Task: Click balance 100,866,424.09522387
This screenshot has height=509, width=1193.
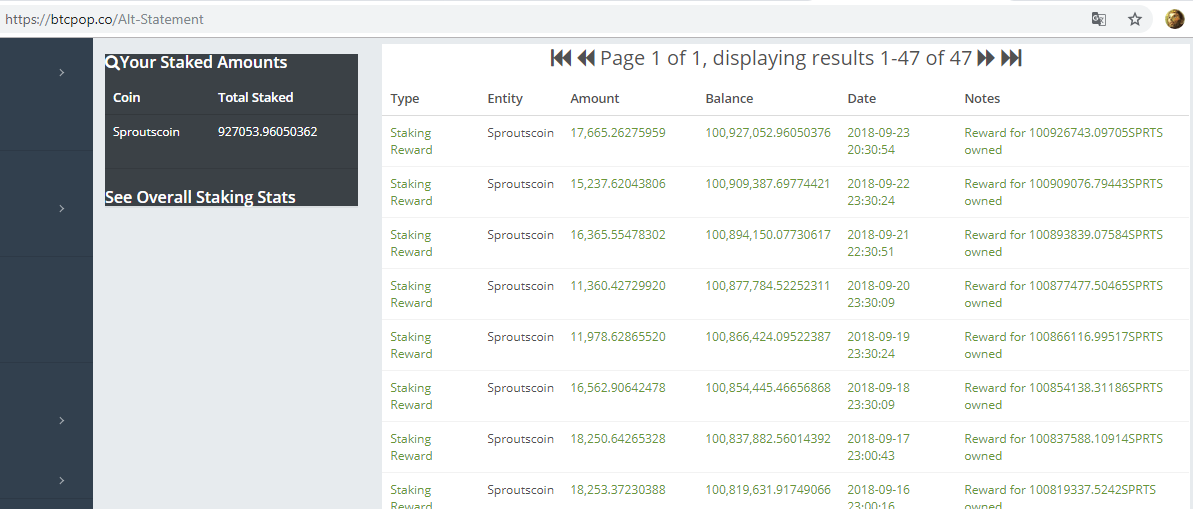Action: tap(768, 336)
